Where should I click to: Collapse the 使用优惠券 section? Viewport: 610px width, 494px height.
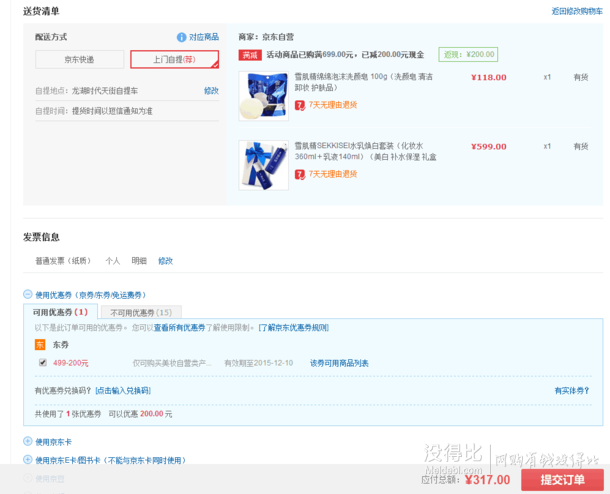click(x=28, y=294)
